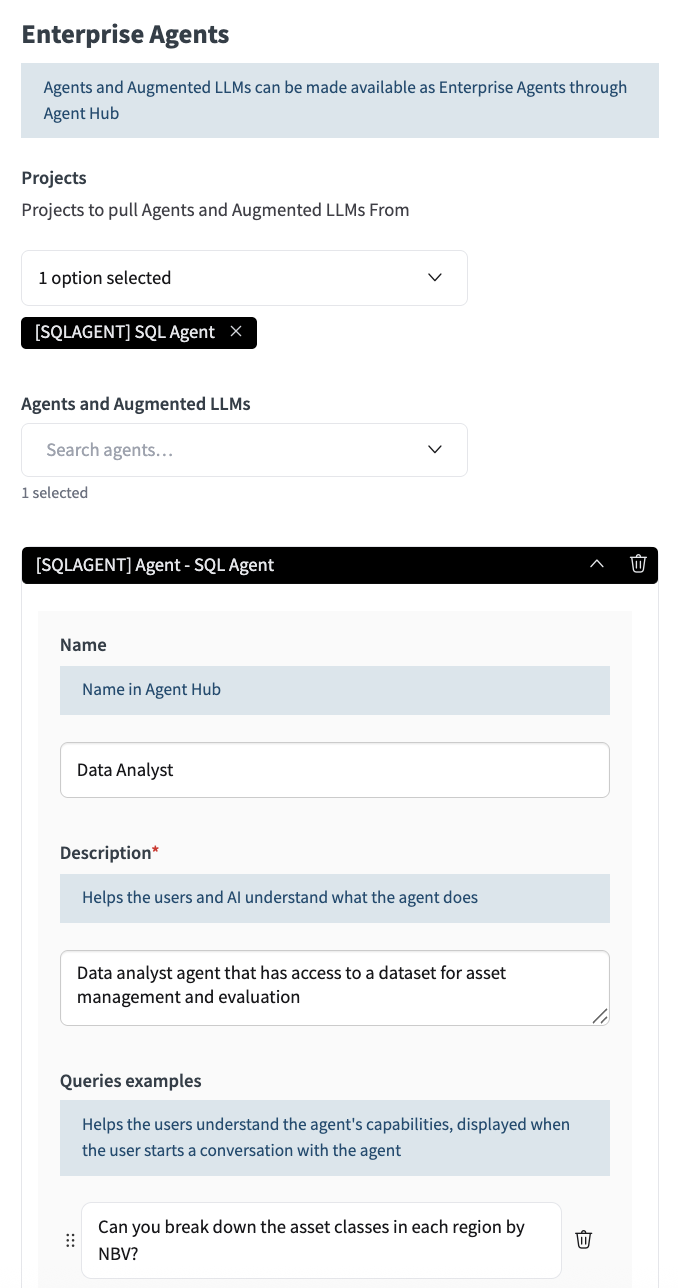Open the '1 option selected' Projects dropdown
Image resolution: width=678 pixels, height=1288 pixels.
click(x=244, y=278)
